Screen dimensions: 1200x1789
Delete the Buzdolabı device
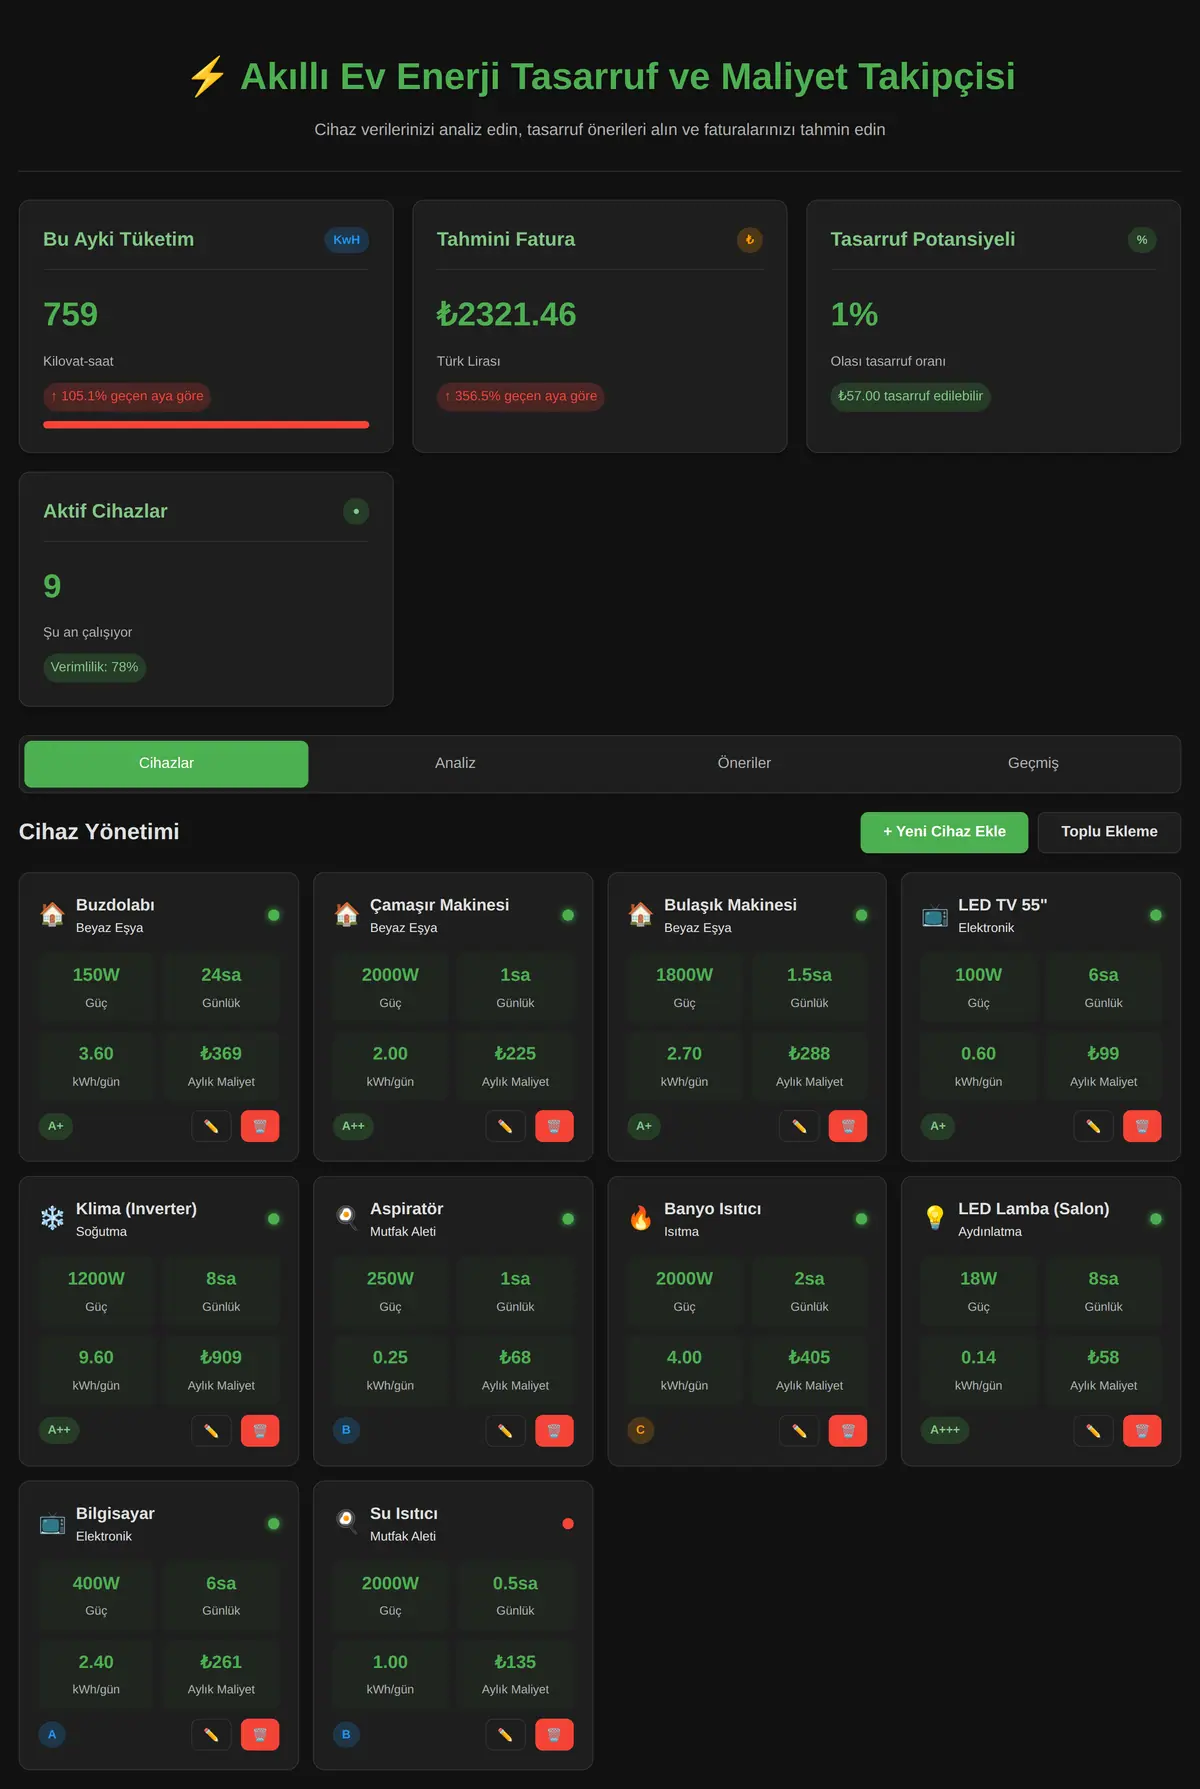point(260,1126)
